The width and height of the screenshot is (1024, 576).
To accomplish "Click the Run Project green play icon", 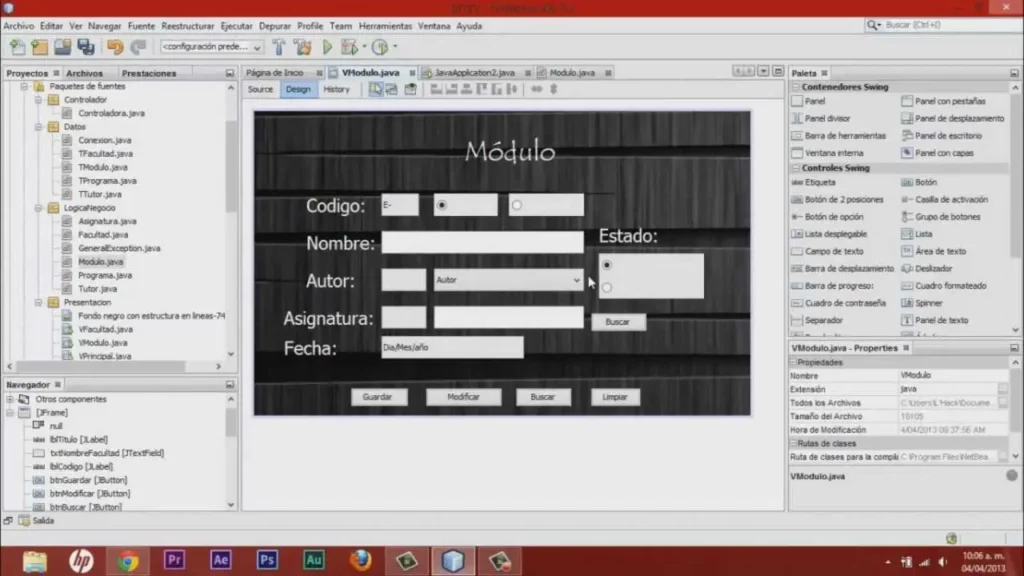I will (x=327, y=47).
